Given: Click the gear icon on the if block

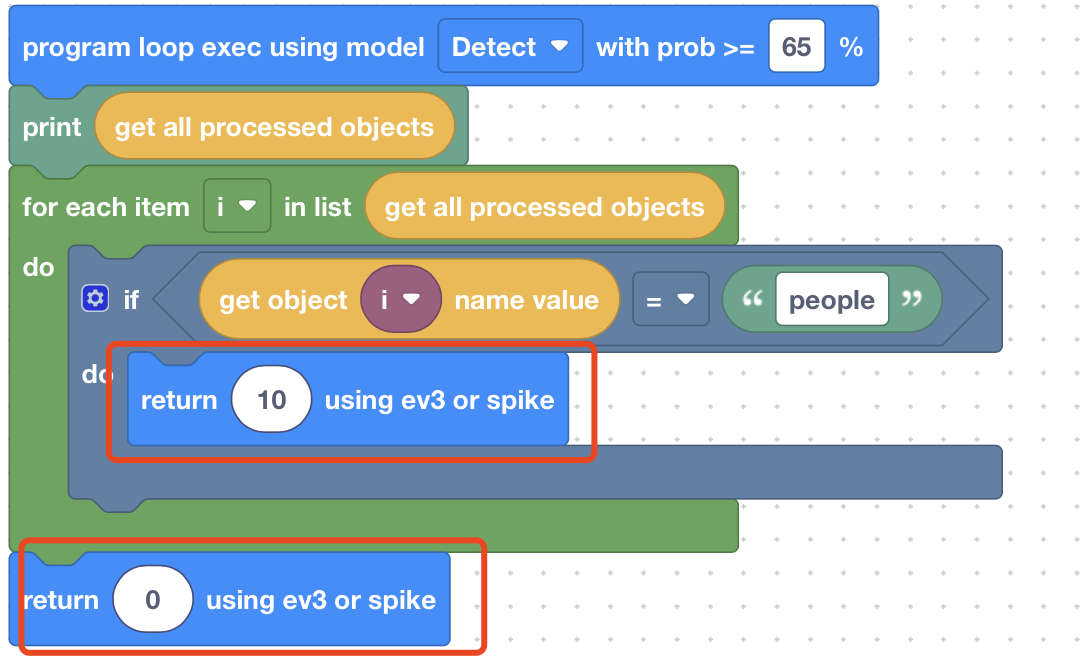Looking at the screenshot, I should point(95,298).
